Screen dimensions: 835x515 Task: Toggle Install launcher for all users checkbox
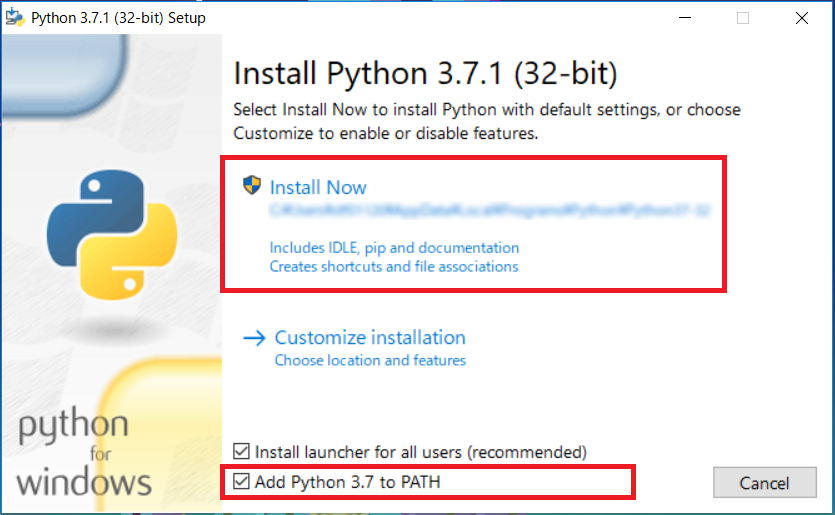tap(242, 452)
